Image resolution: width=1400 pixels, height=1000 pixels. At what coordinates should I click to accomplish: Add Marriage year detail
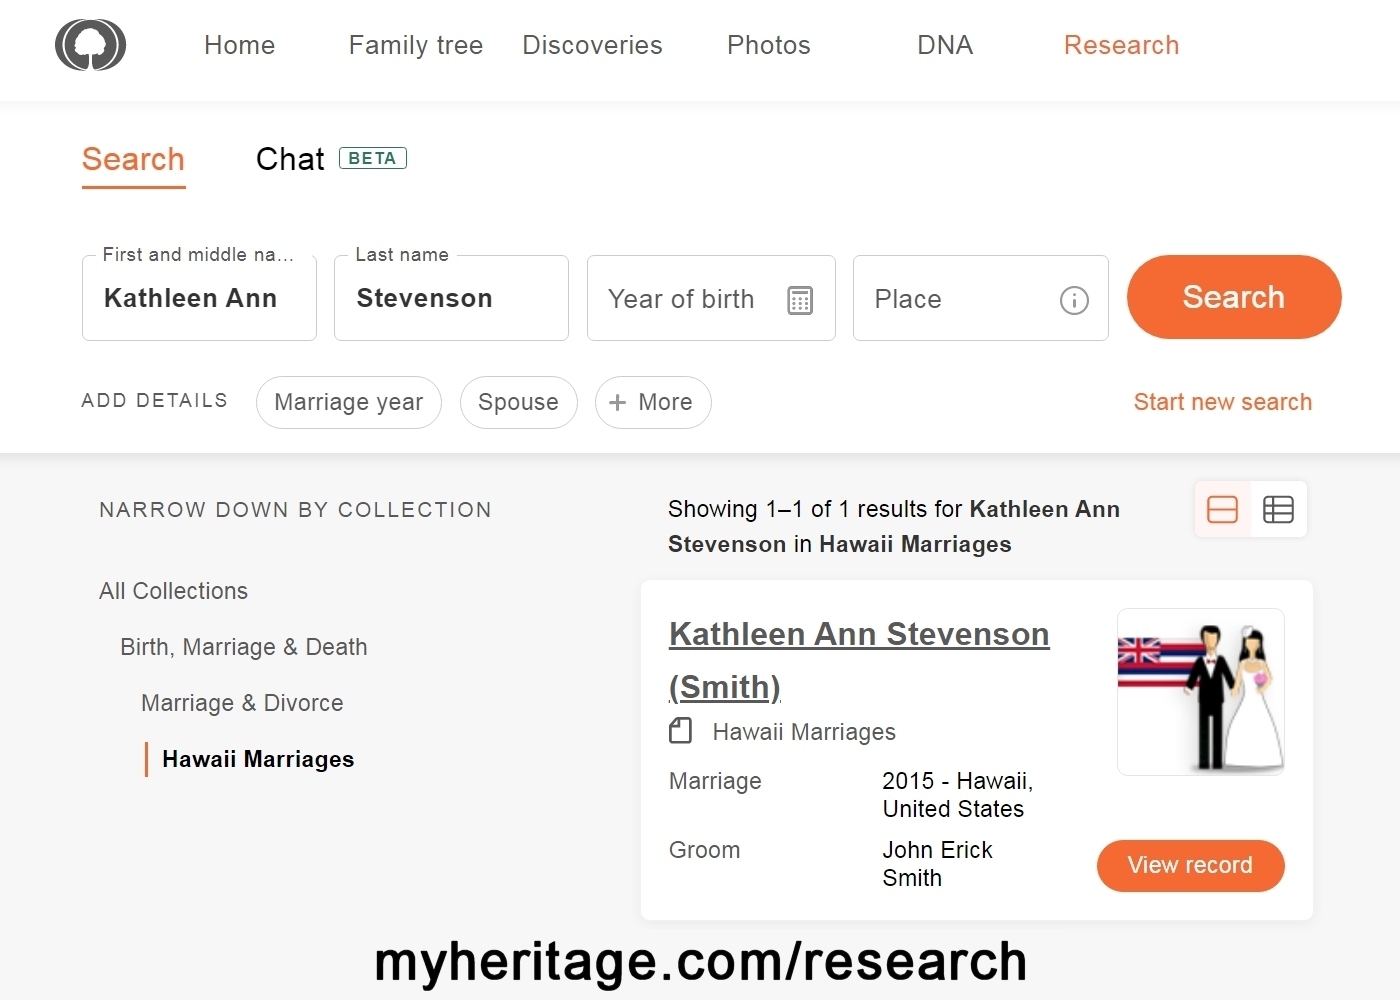pyautogui.click(x=349, y=402)
